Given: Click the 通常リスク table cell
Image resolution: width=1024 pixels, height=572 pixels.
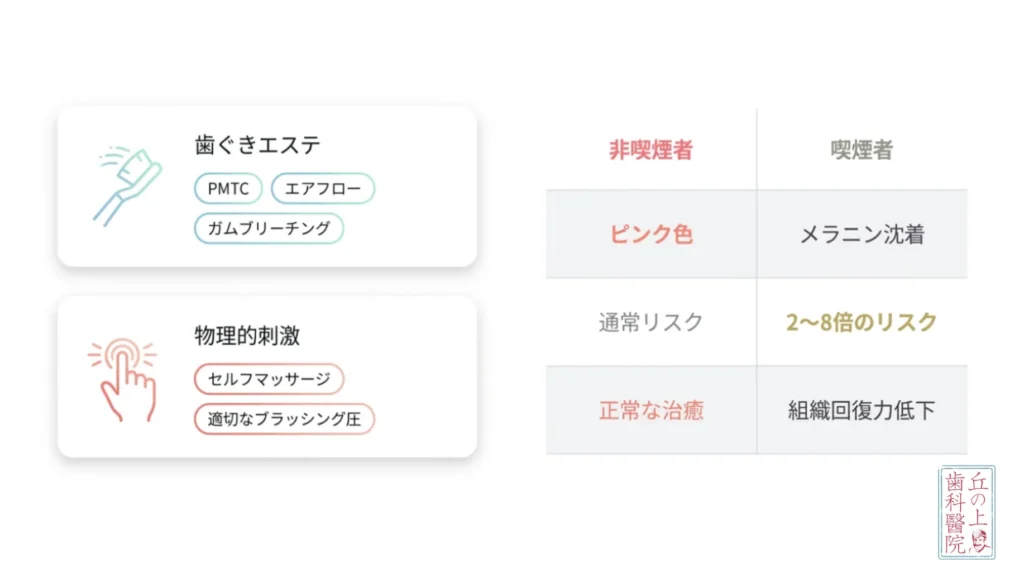Looking at the screenshot, I should (651, 322).
